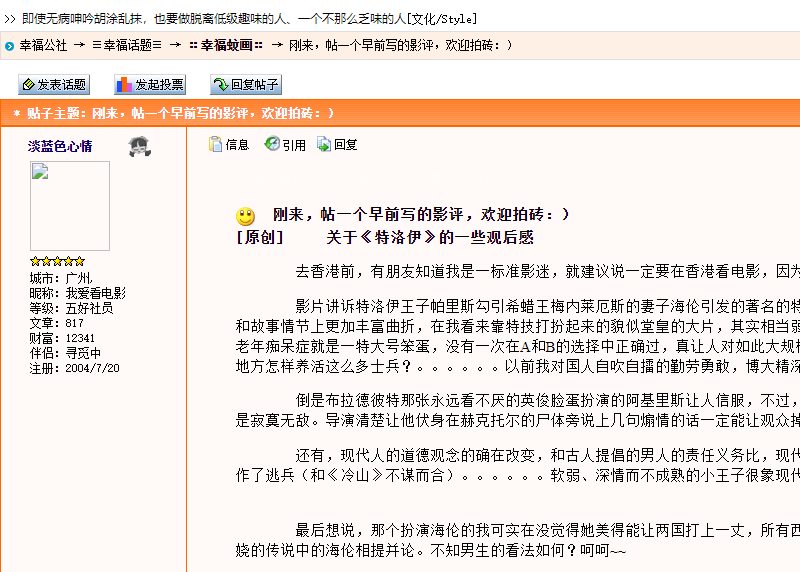Click paragraph starting 影片讲诉特洛伊王子
This screenshot has width=800, height=572.
[518, 336]
